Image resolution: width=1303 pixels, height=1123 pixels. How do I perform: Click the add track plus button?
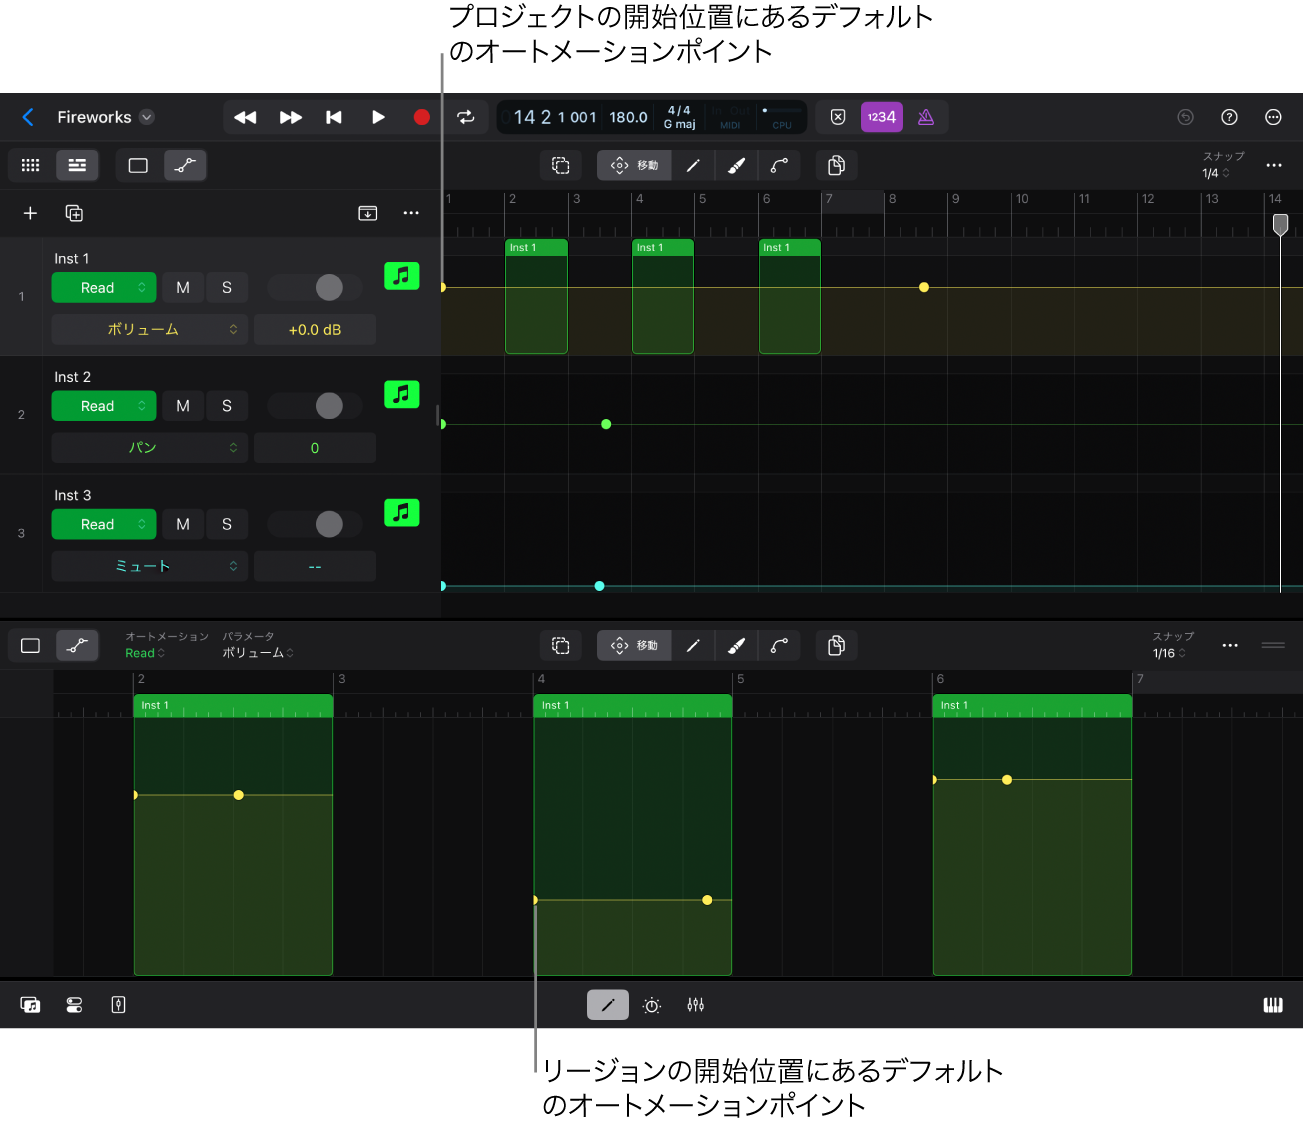click(x=30, y=213)
